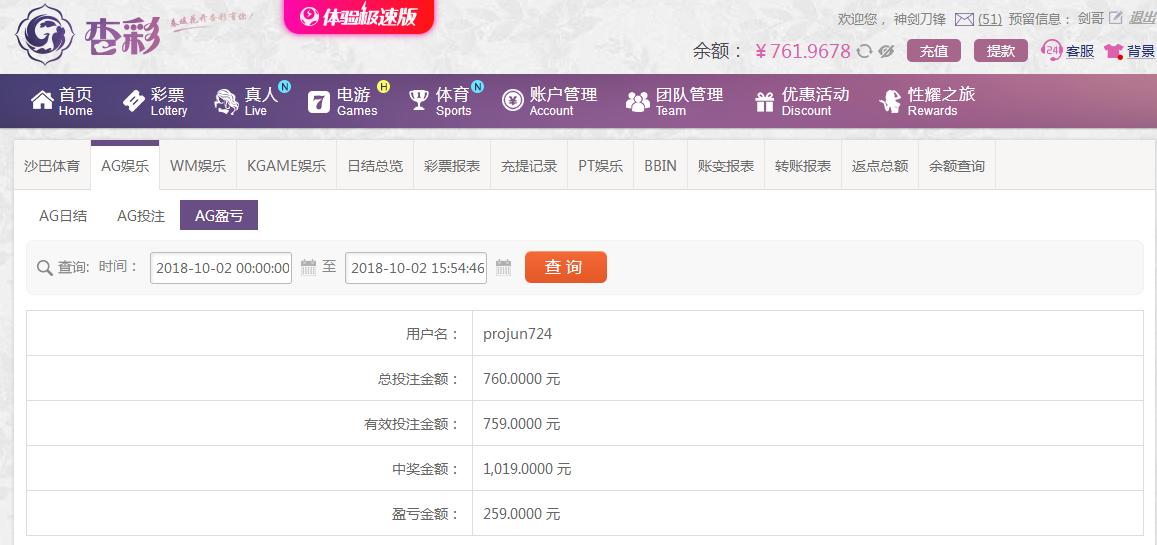The width and height of the screenshot is (1157, 545).
Task: Open Rewards (性耀之旅) section
Action: click(927, 101)
